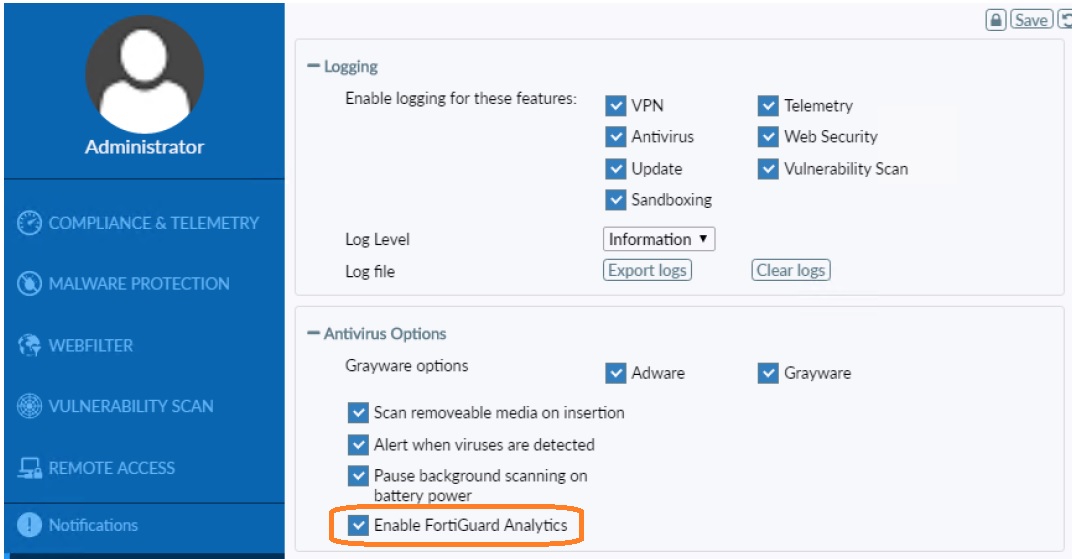The width and height of the screenshot is (1072, 559).
Task: Click the lock icon beside Save
Action: pos(995,20)
